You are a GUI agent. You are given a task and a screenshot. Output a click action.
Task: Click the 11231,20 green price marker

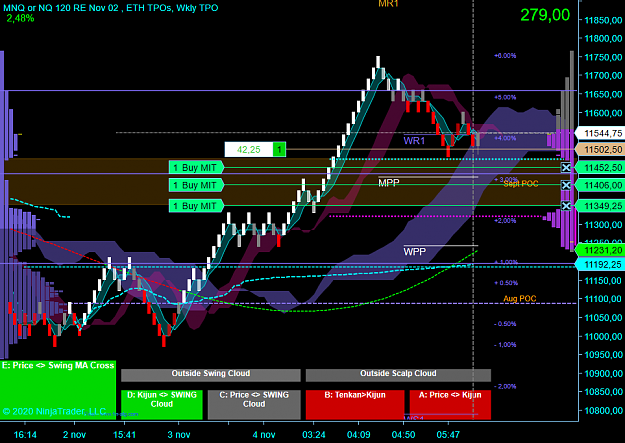pyautogui.click(x=601, y=250)
